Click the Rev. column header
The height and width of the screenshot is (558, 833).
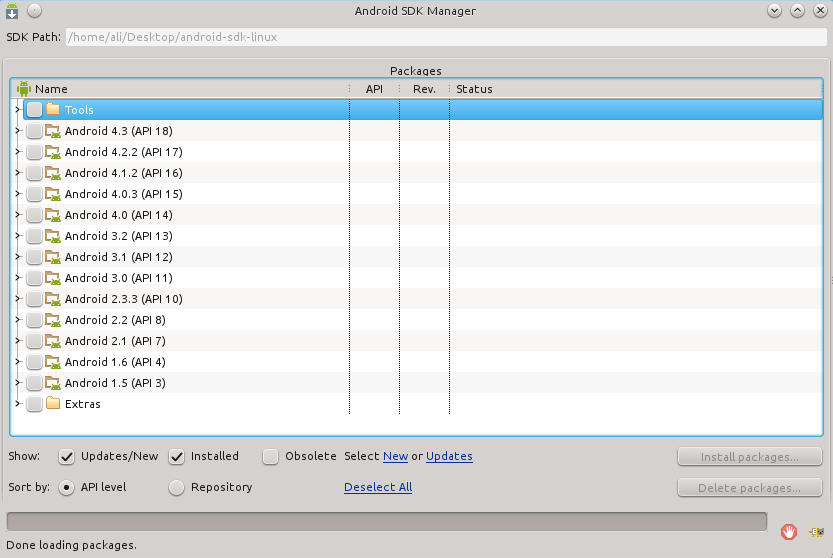[x=424, y=89]
